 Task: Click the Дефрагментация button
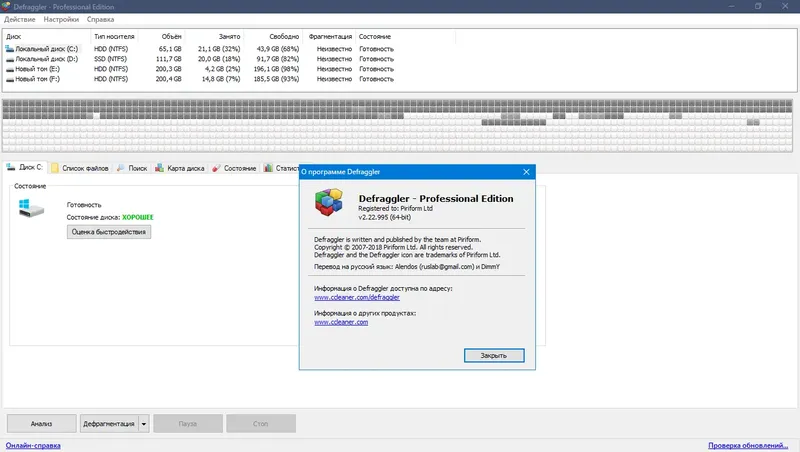coord(109,423)
